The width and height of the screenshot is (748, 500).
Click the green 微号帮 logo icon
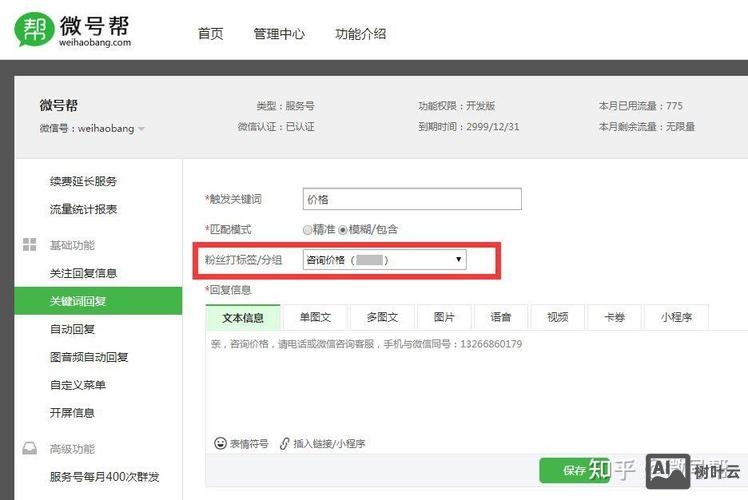[x=34, y=30]
